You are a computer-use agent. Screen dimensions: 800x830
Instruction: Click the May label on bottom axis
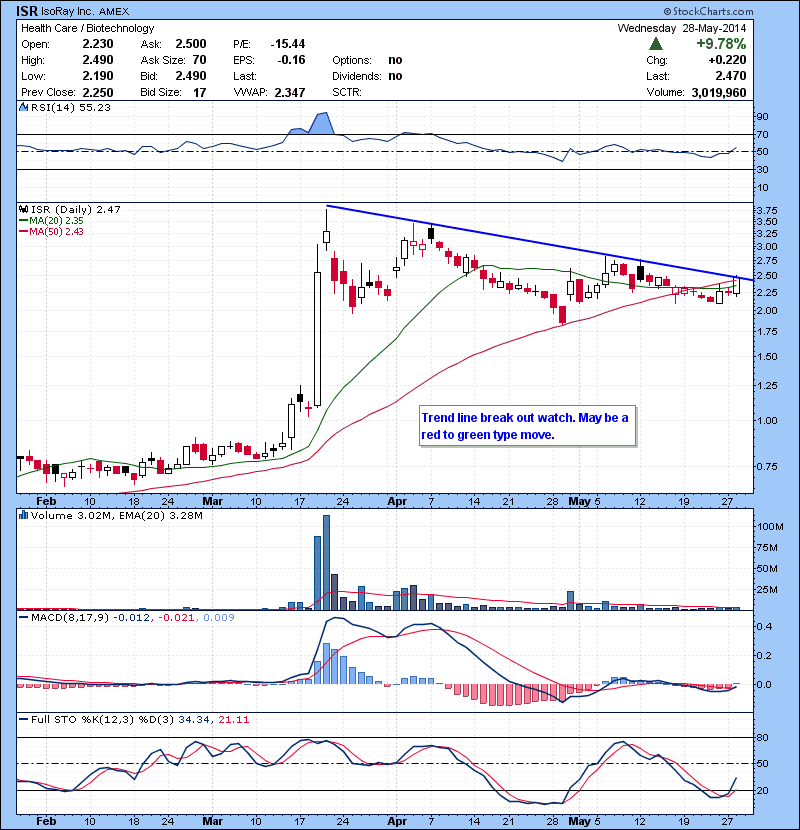click(579, 822)
